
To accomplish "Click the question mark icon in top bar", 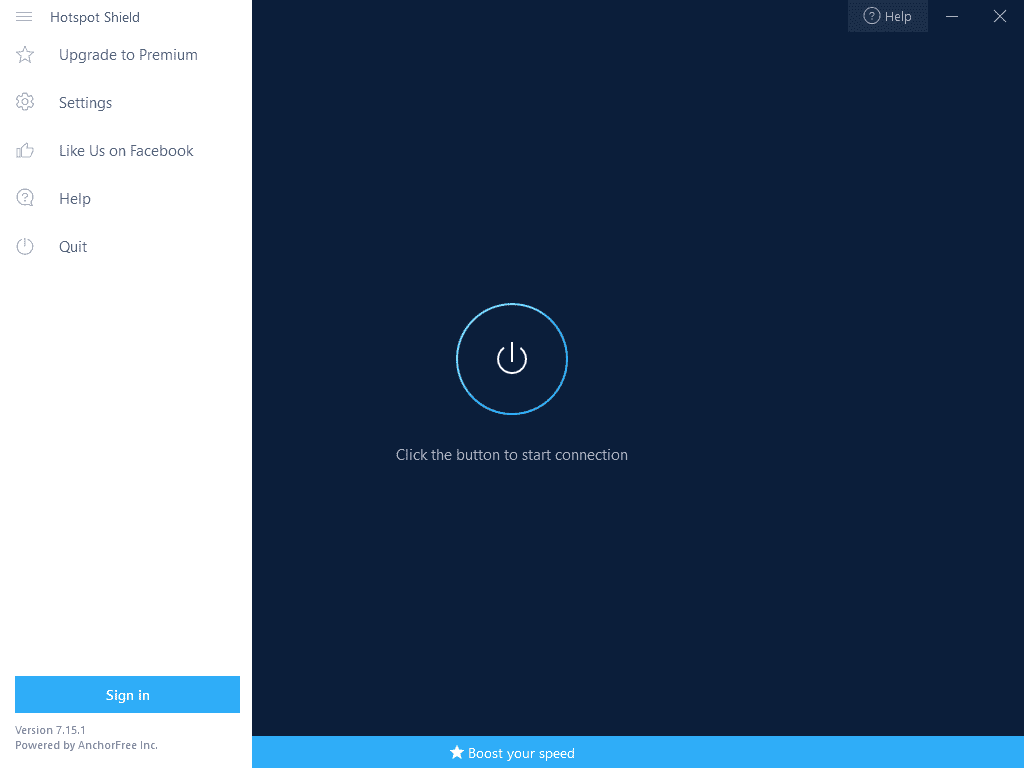I will point(871,16).
